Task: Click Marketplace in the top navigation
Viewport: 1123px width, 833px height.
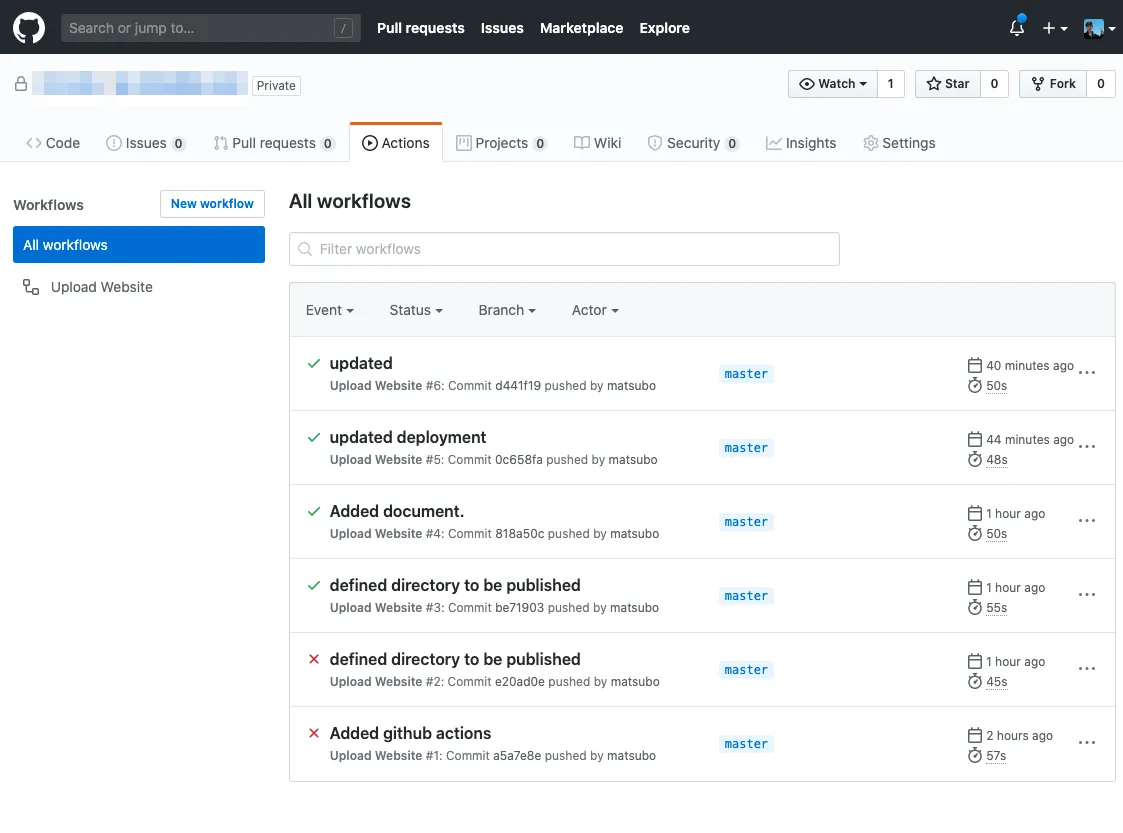Action: click(581, 28)
